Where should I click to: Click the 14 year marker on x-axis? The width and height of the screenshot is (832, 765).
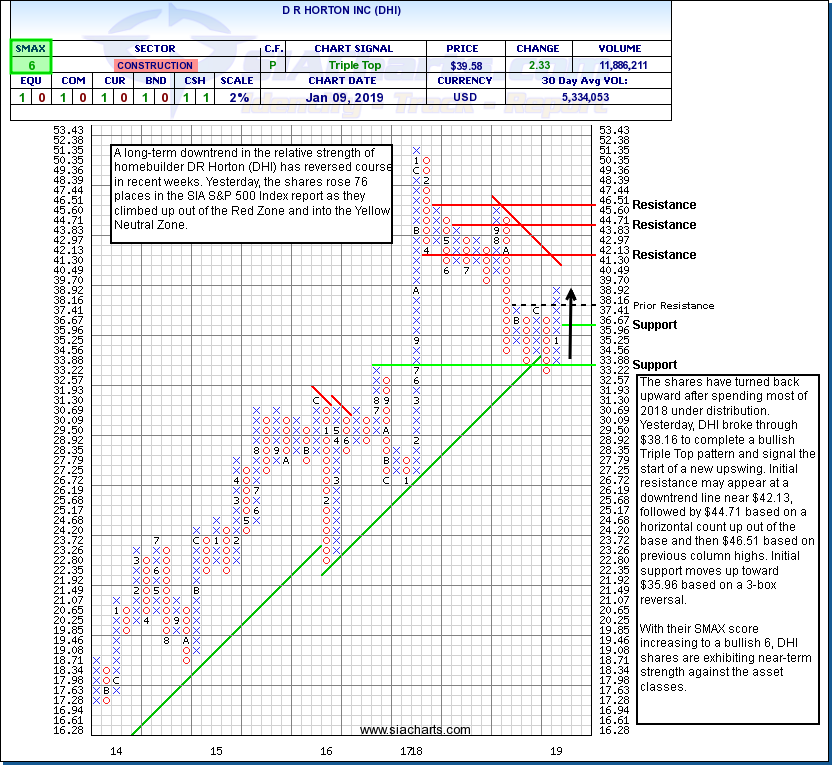point(116,749)
